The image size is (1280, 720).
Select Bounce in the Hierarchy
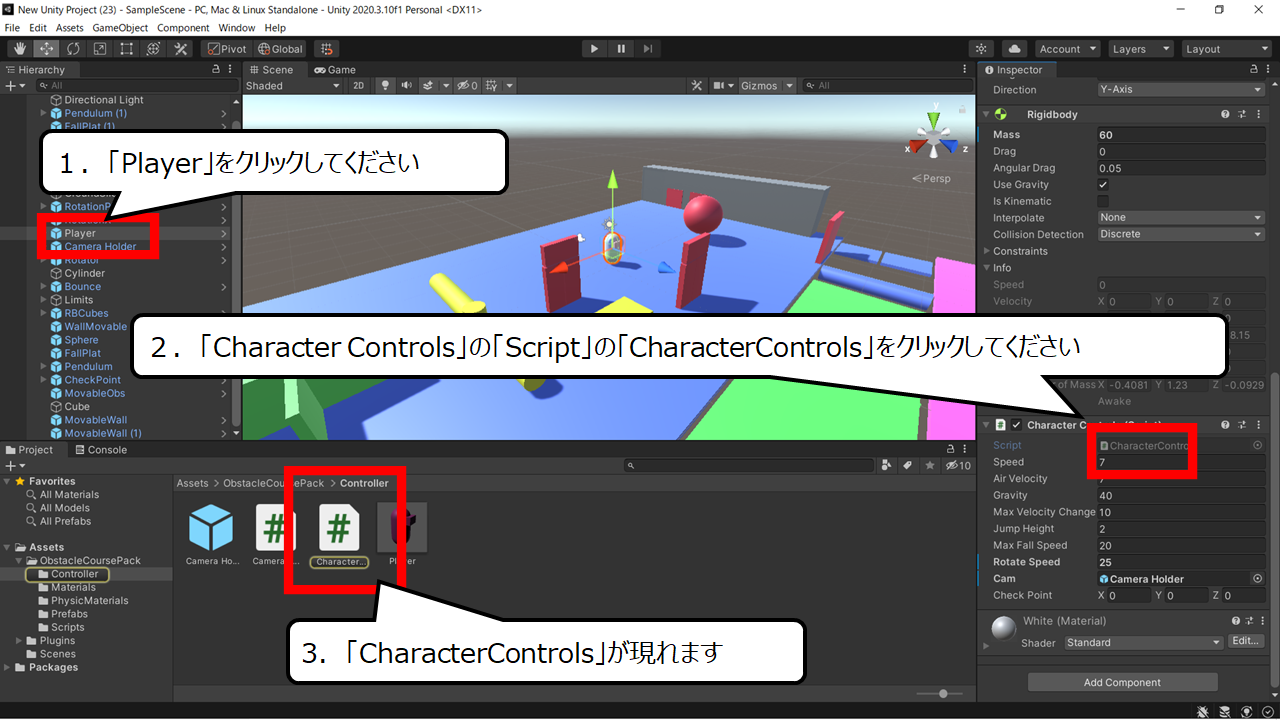(x=82, y=286)
